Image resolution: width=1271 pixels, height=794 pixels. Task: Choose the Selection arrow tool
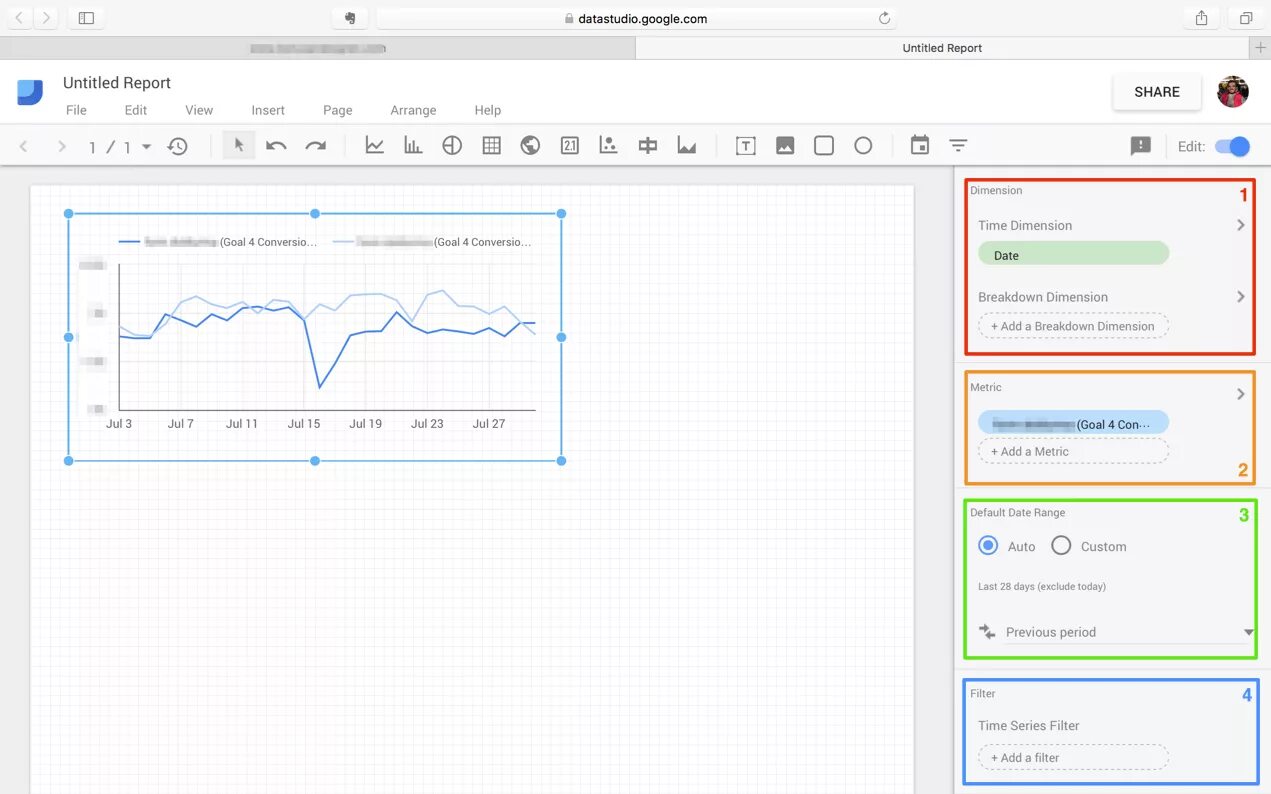tap(238, 146)
